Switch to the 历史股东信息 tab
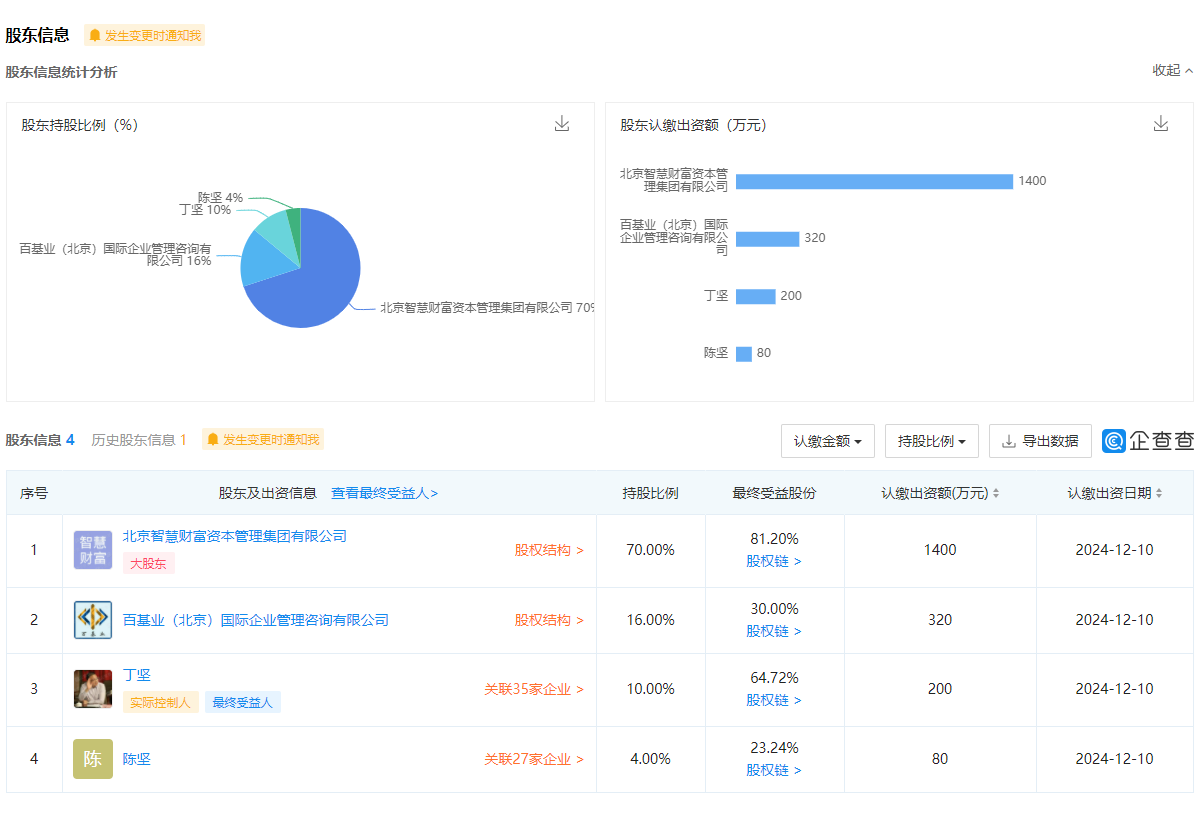The height and width of the screenshot is (814, 1201). click(139, 440)
